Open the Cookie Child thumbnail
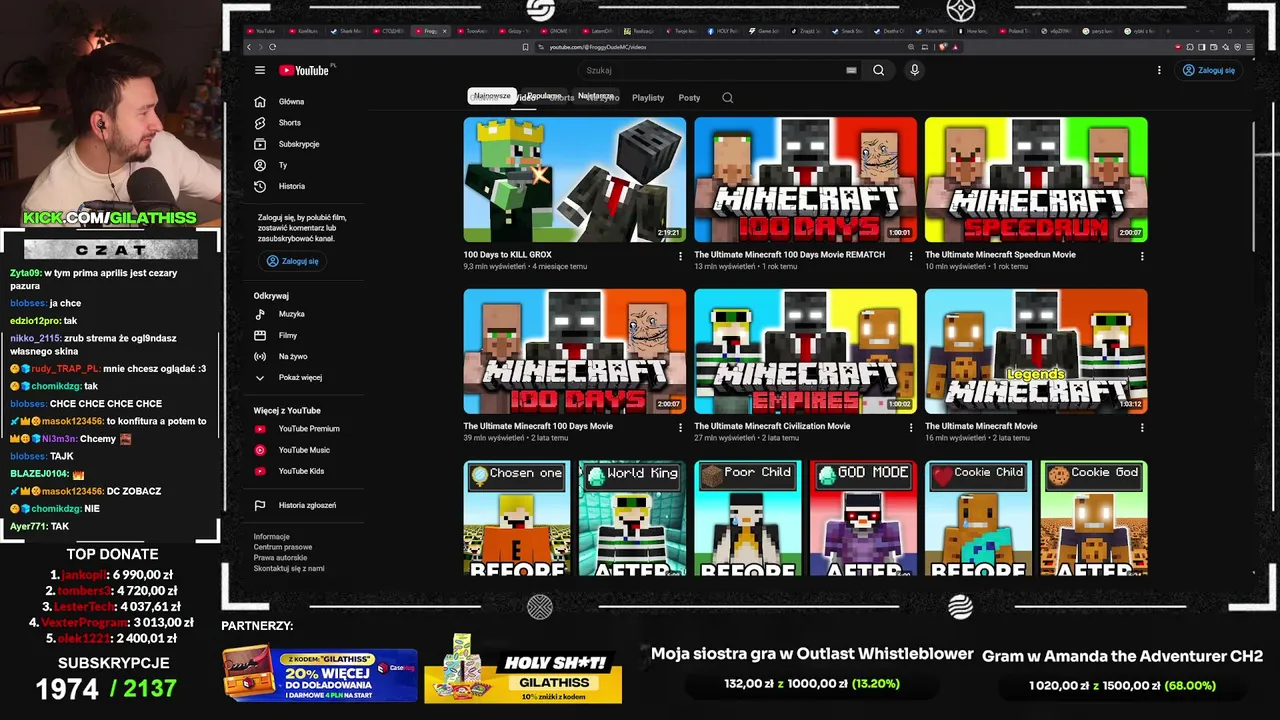1280x720 pixels. 979,518
